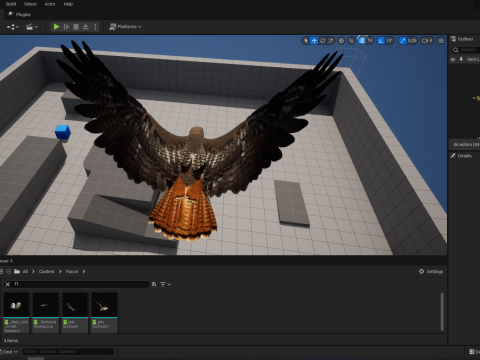Click the Content Browser vertical scrollbar
Viewport: 480px width, 360px height.
tap(442, 312)
